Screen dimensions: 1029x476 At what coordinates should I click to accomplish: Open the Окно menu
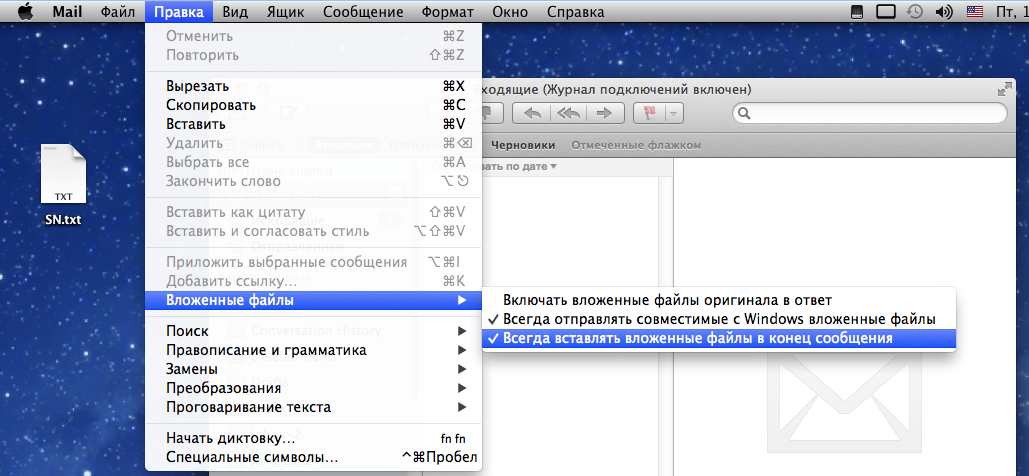(x=510, y=12)
